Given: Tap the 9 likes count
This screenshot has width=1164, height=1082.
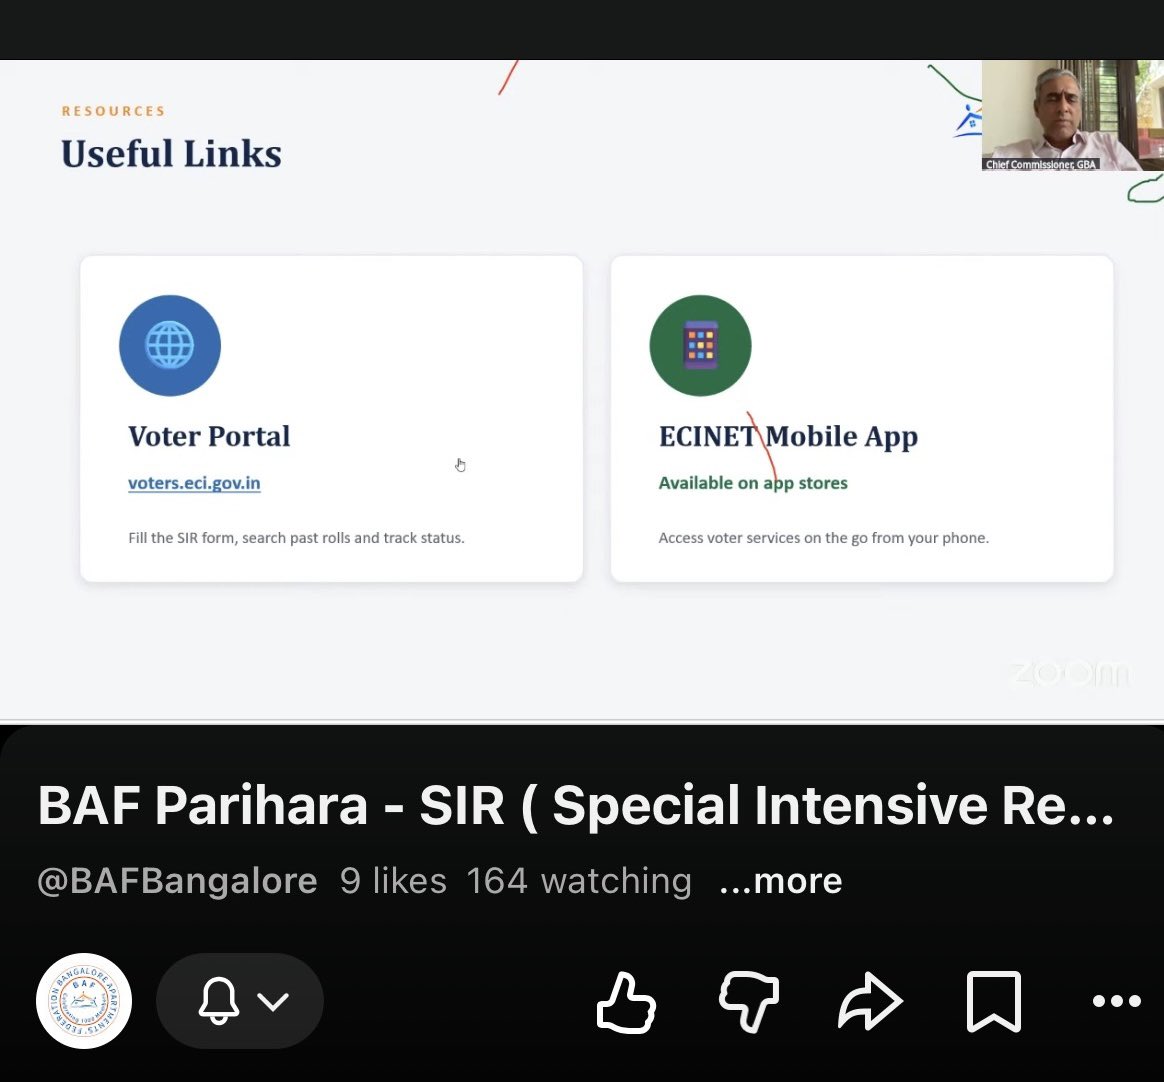Looking at the screenshot, I should 393,881.
